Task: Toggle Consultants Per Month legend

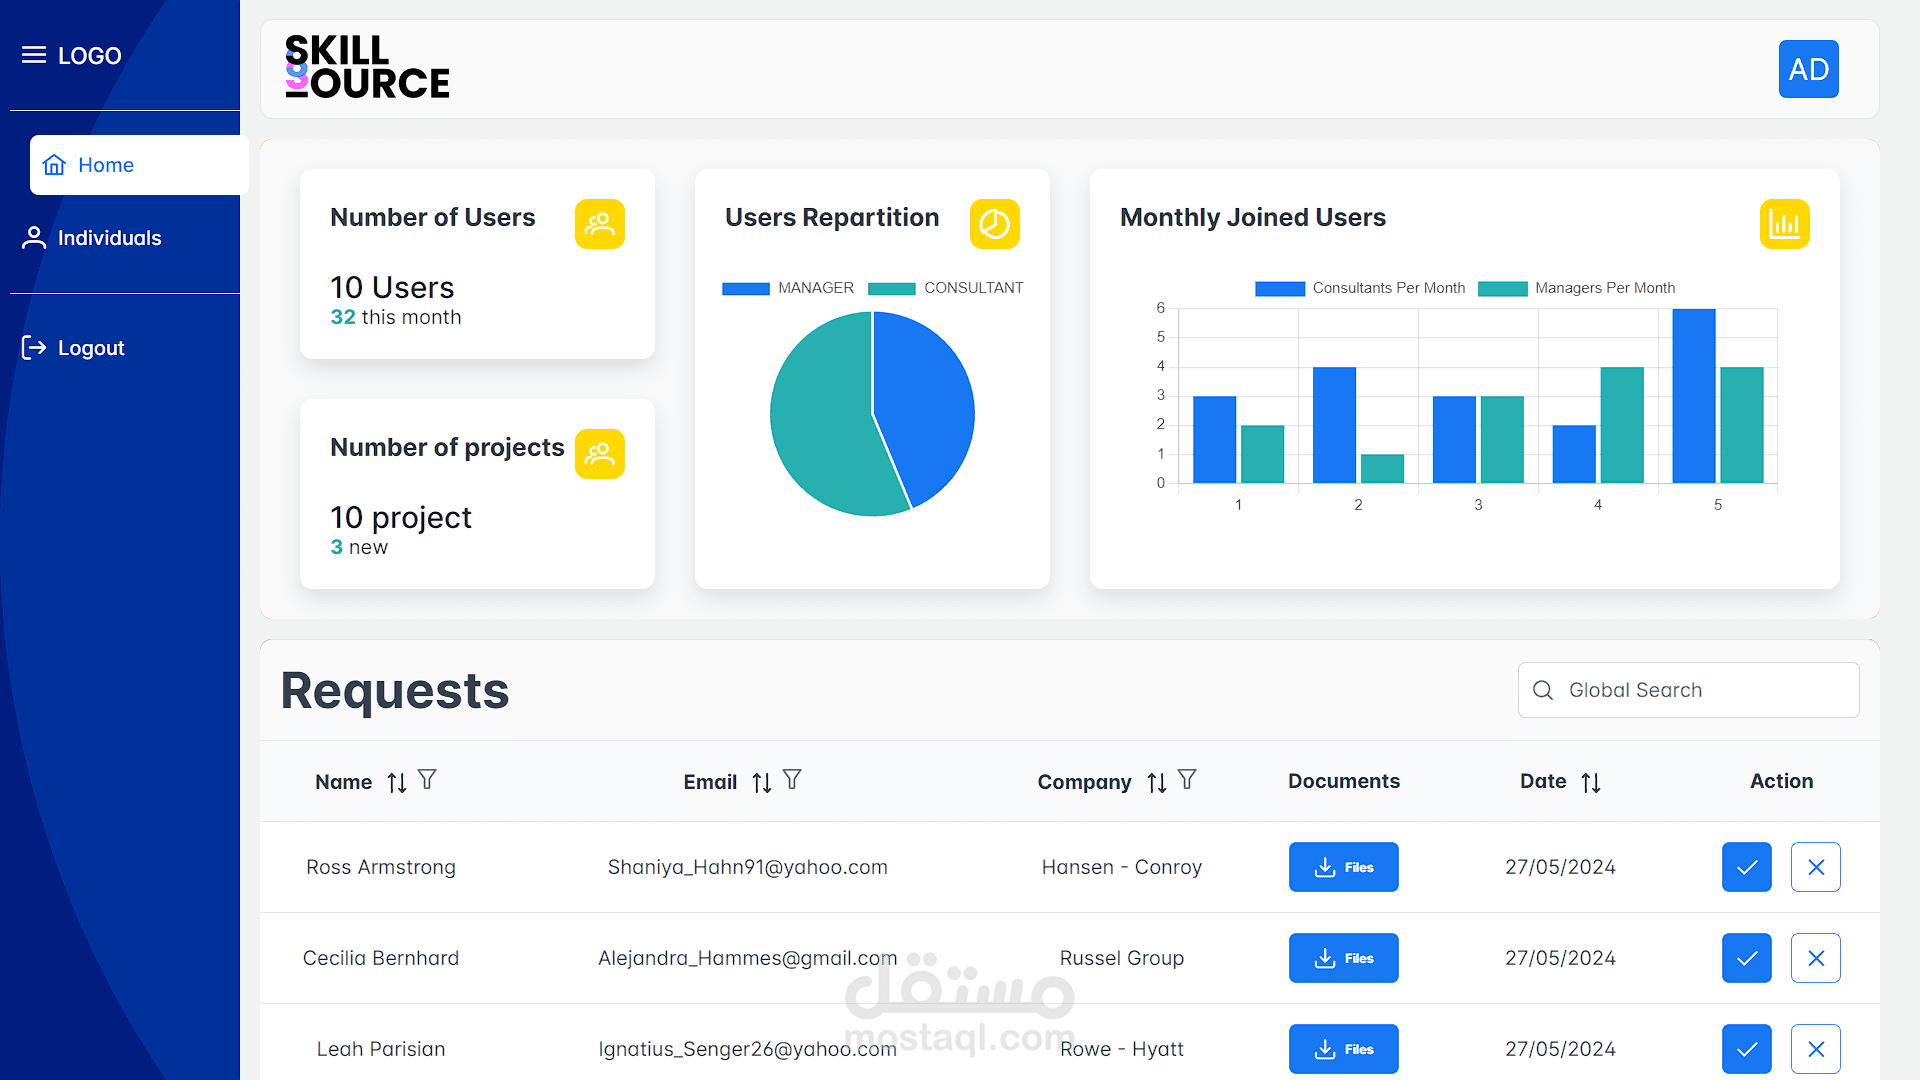Action: [x=1360, y=288]
